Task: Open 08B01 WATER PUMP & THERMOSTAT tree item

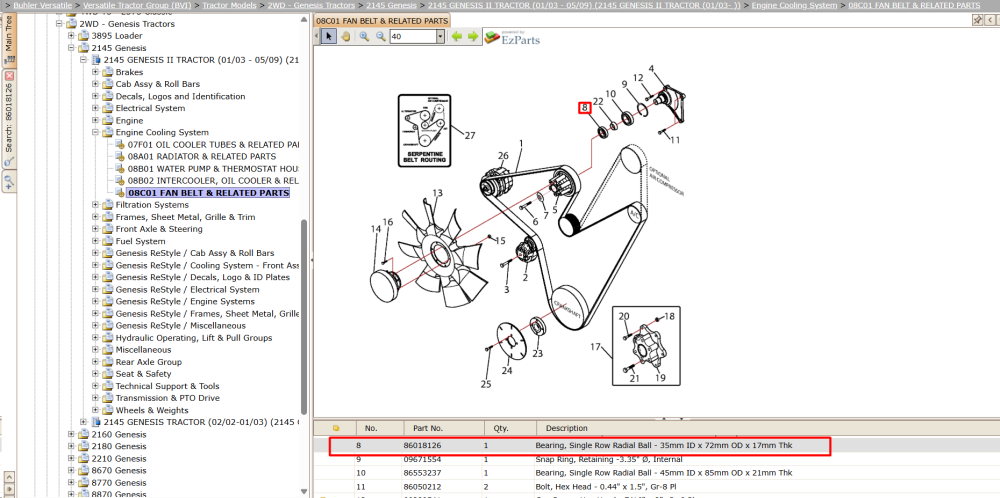Action: point(213,168)
